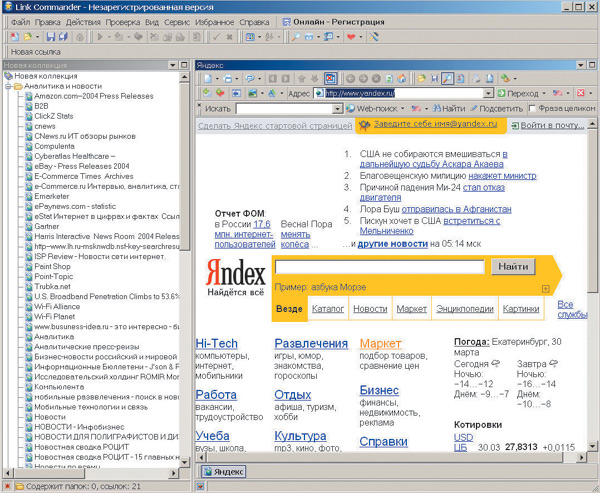Screen dimensions: 600x493
Task: Open the Правка menu
Action: pos(47,22)
